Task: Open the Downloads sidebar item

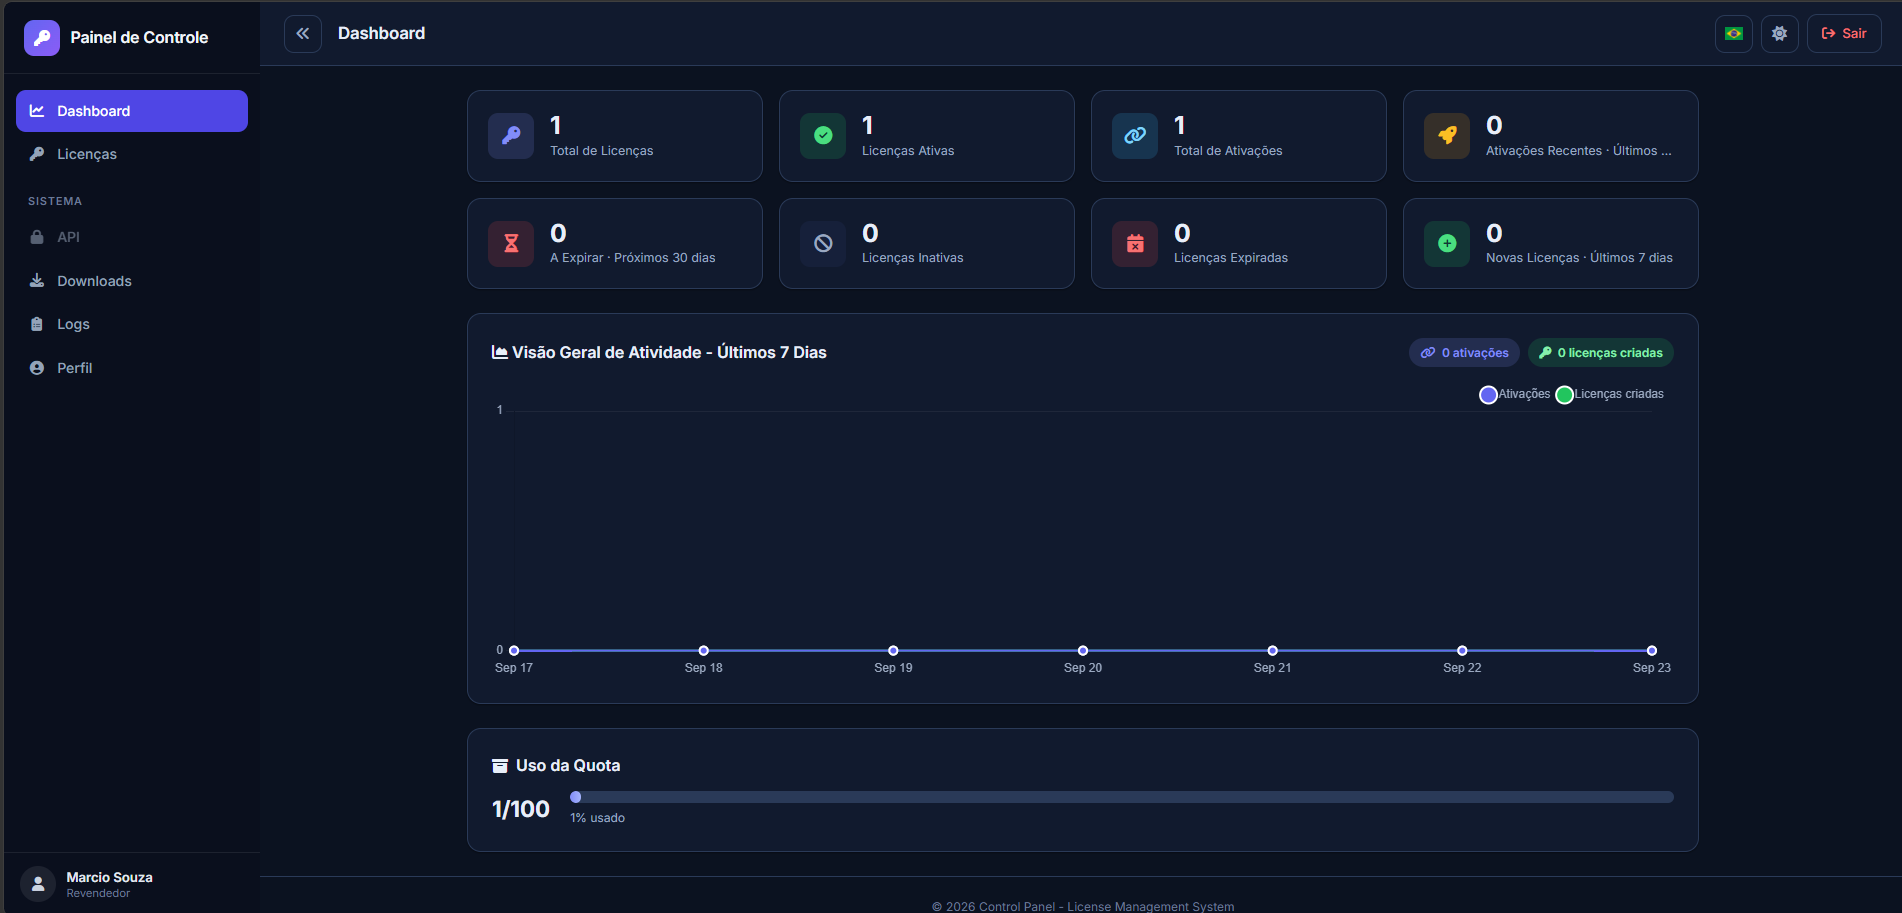Action: pos(132,281)
